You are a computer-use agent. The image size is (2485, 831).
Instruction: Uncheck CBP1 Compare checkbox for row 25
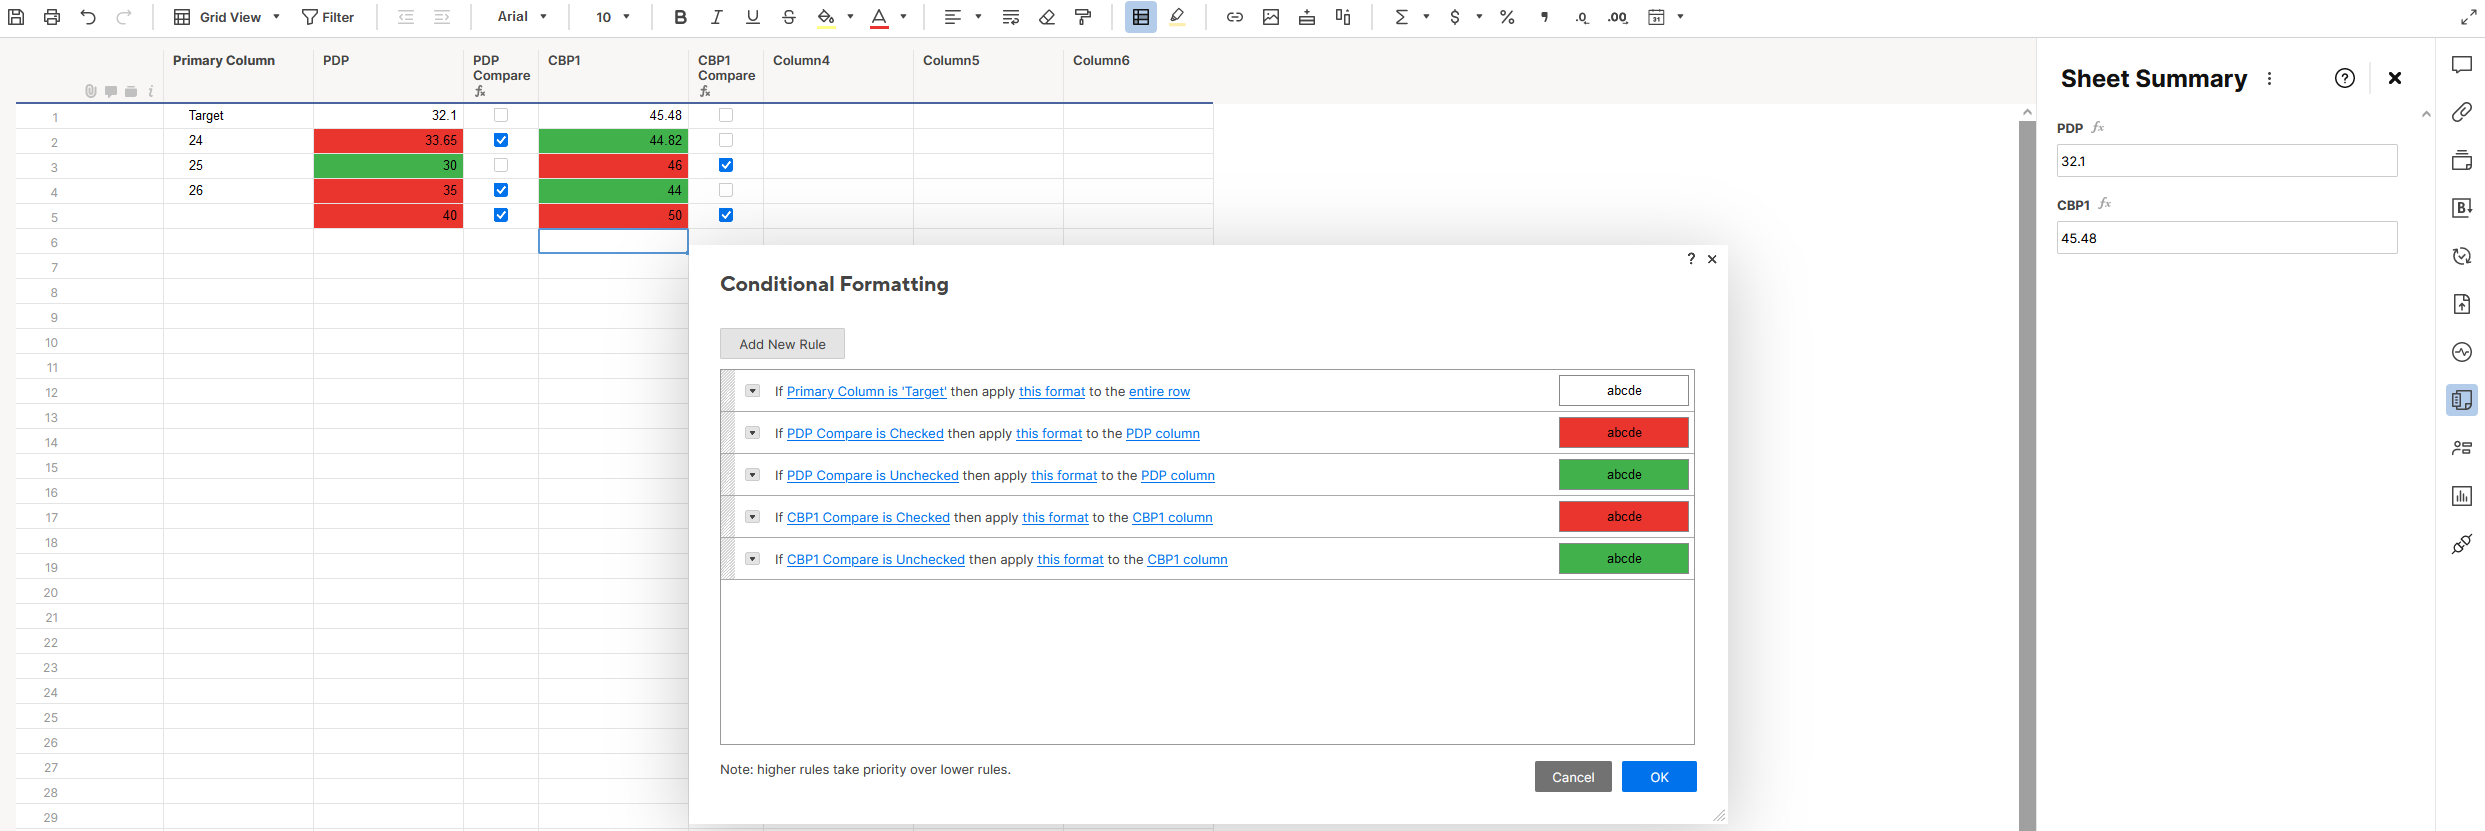coord(726,165)
